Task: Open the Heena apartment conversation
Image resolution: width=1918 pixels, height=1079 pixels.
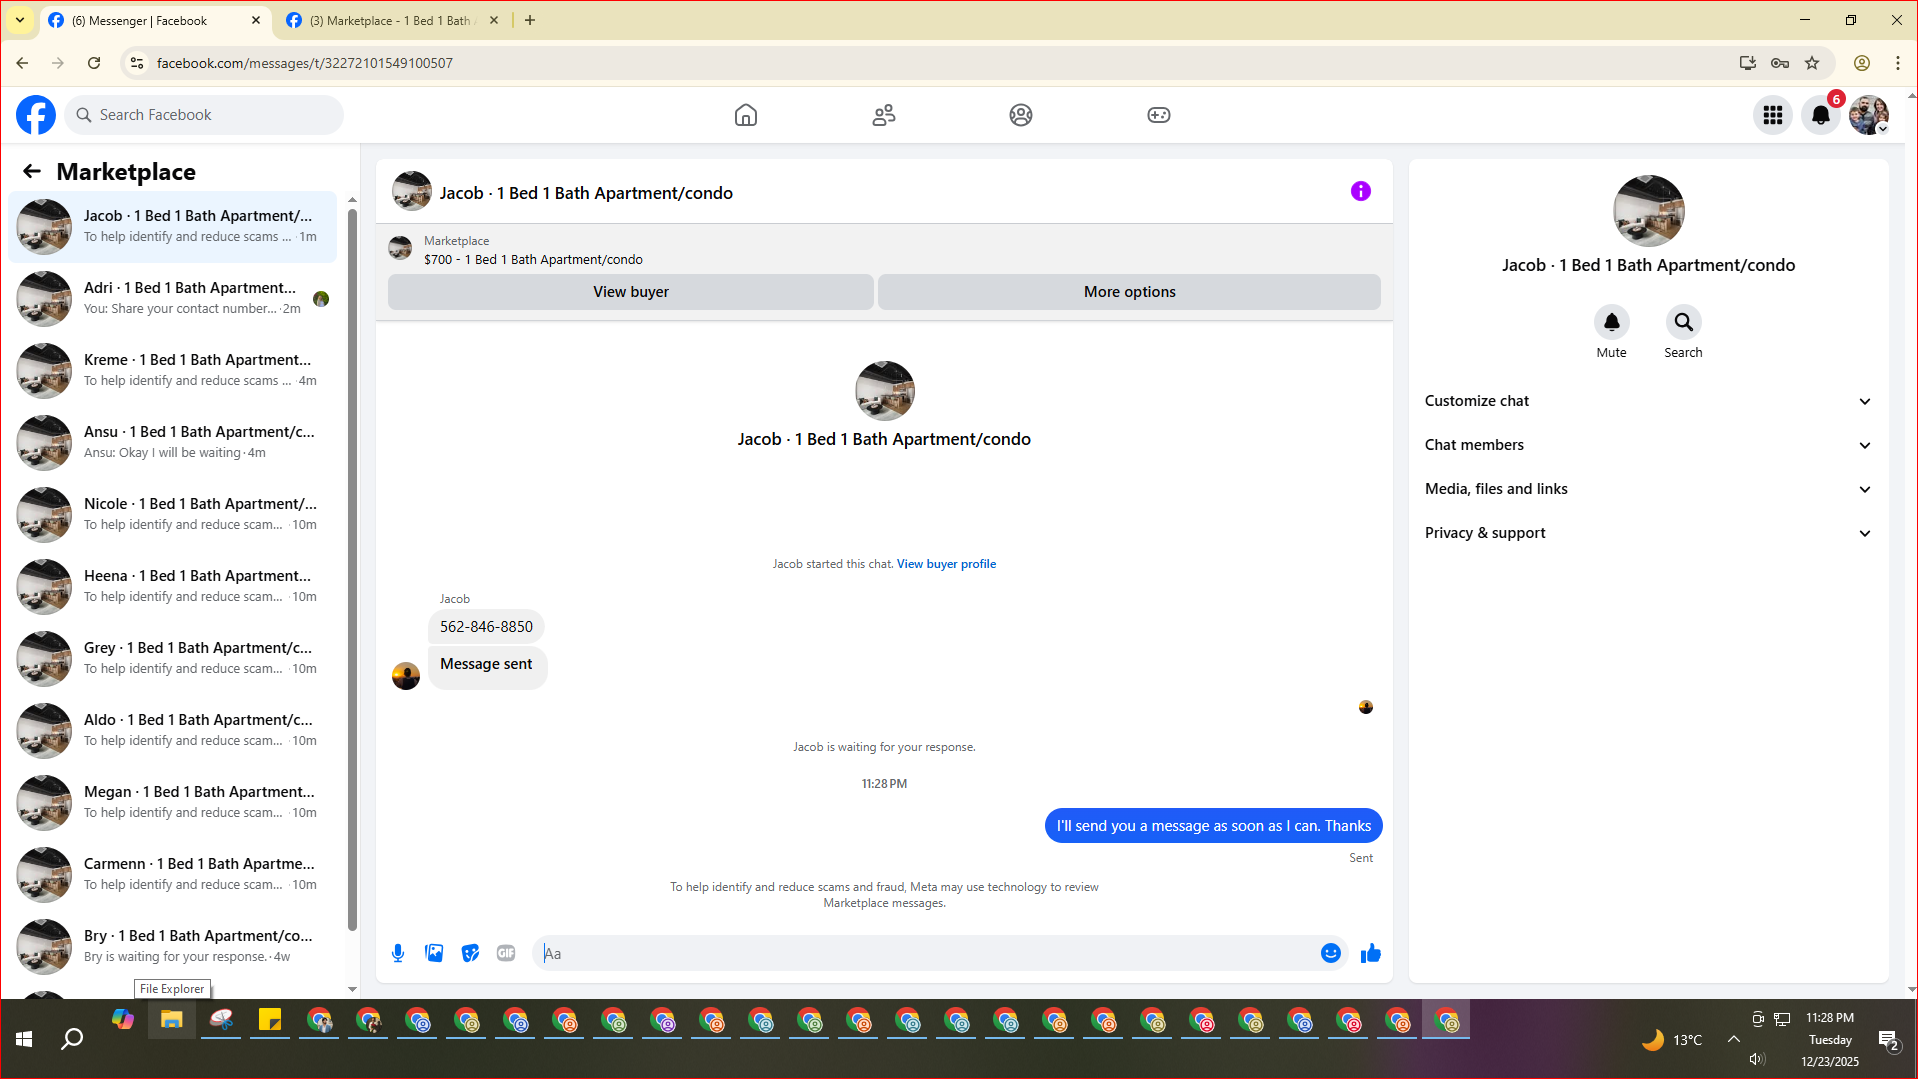Action: click(x=173, y=586)
